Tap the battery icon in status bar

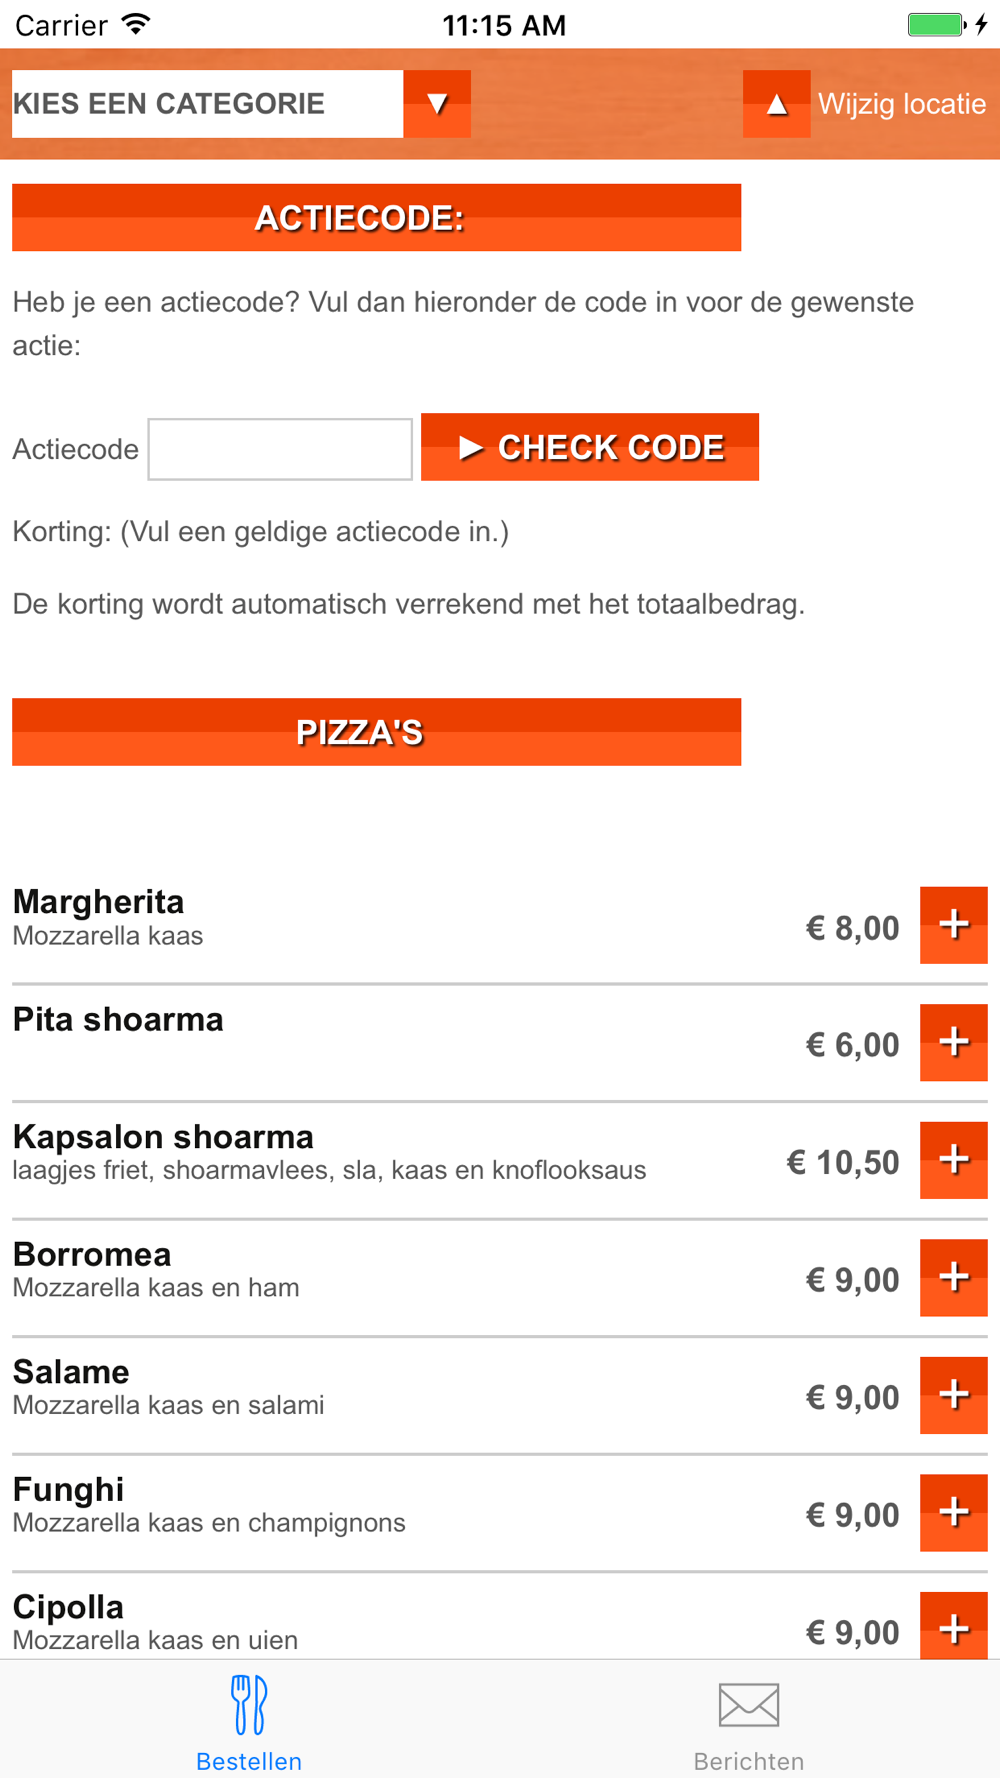pos(935,25)
